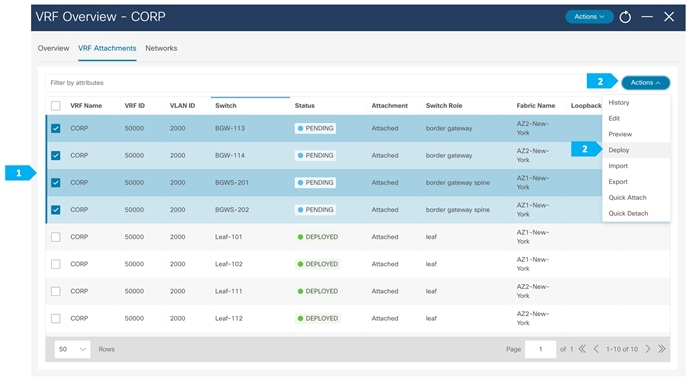Go to the previous page arrow

coord(596,349)
